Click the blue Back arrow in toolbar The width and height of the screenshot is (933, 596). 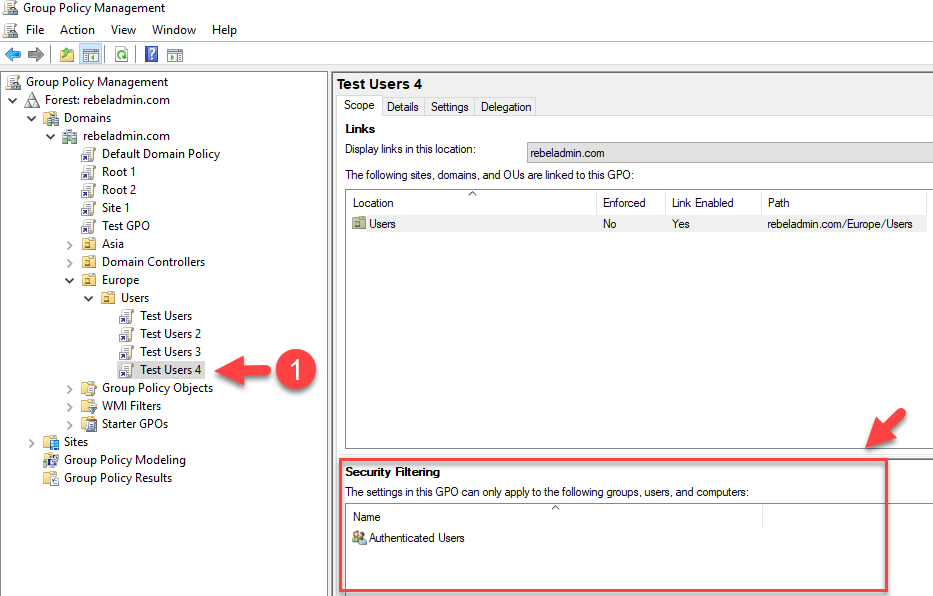pyautogui.click(x=13, y=54)
